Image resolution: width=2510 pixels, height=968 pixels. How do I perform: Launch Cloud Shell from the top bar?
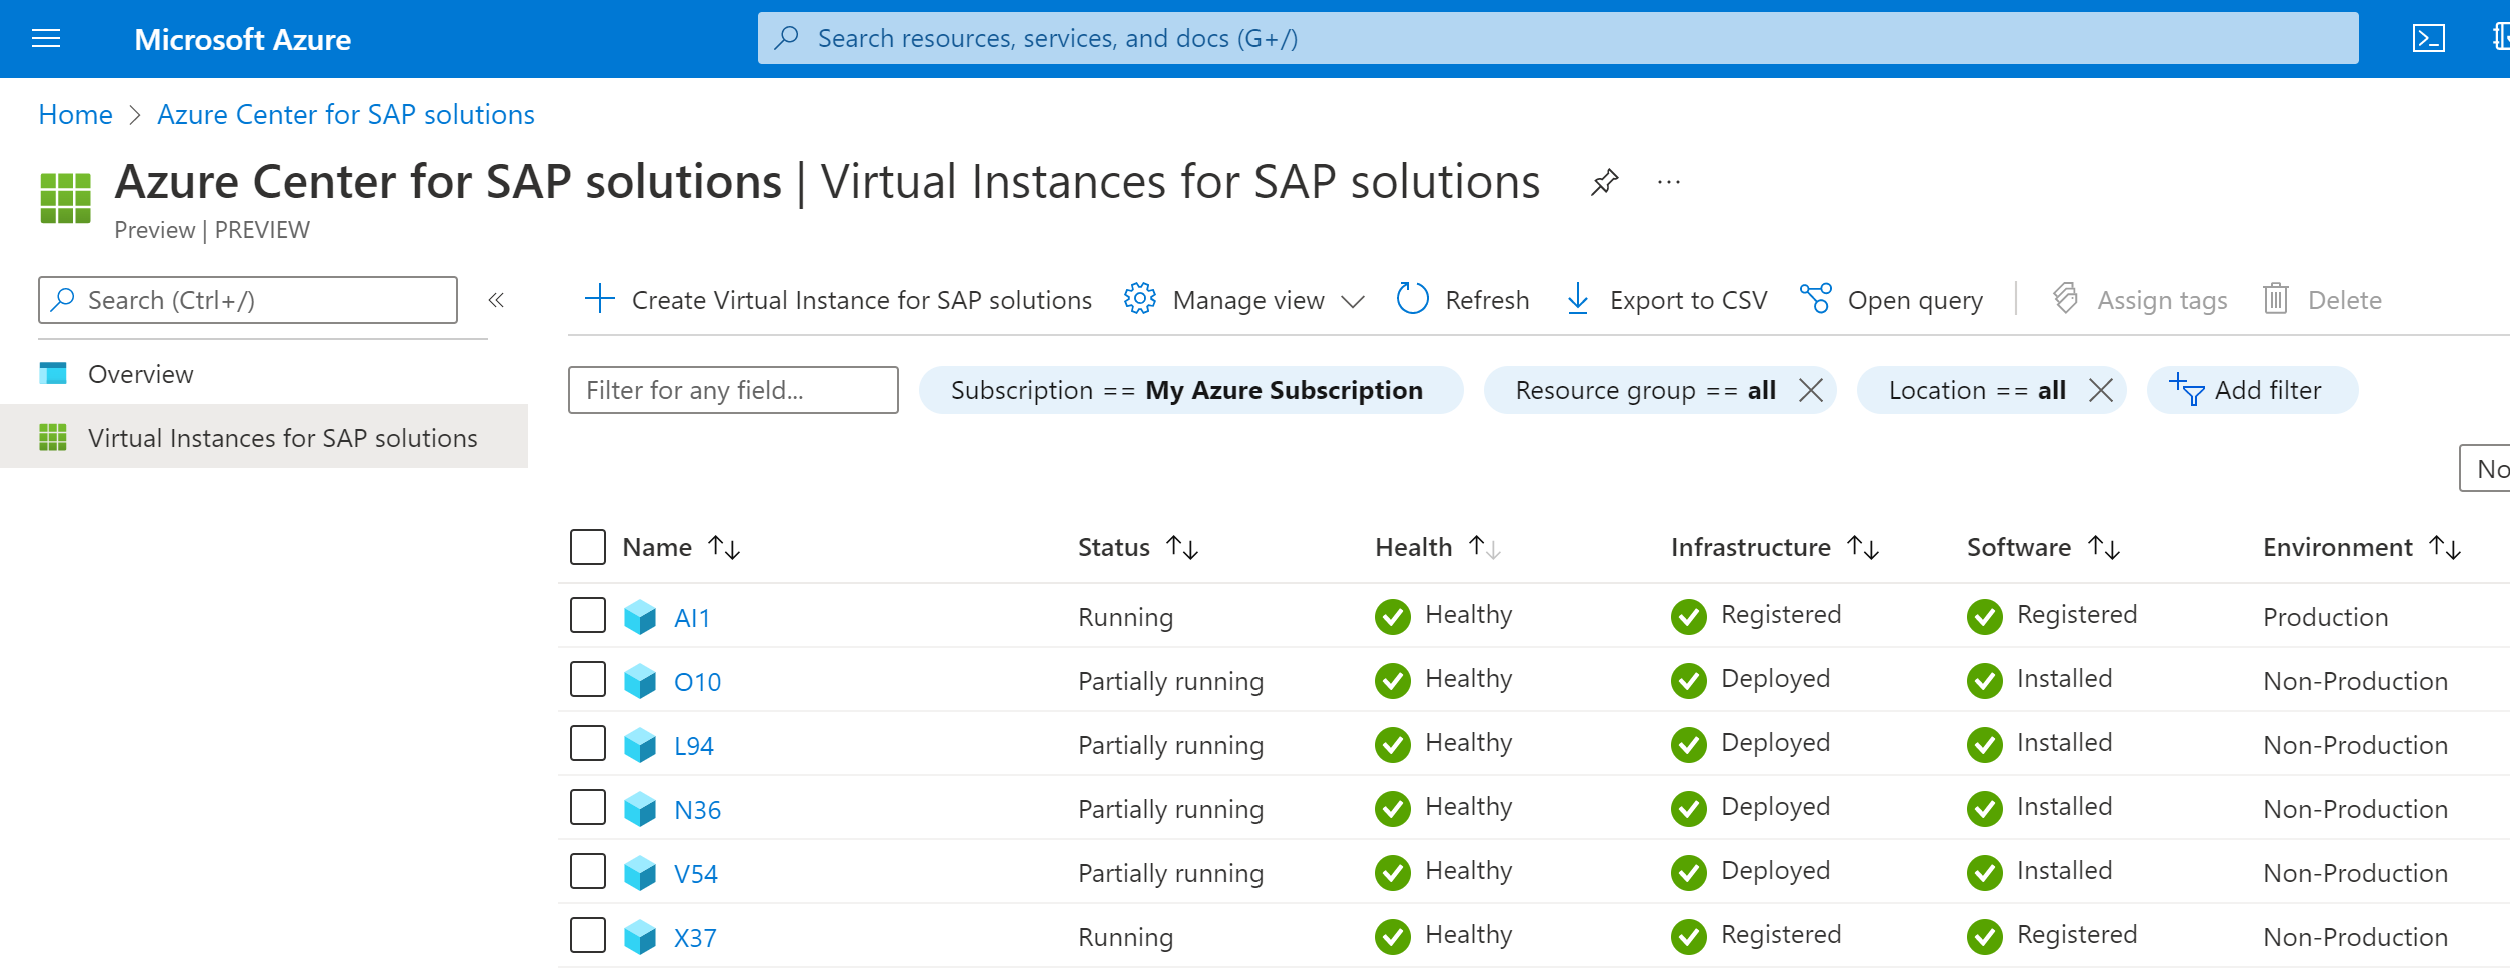[2428, 39]
